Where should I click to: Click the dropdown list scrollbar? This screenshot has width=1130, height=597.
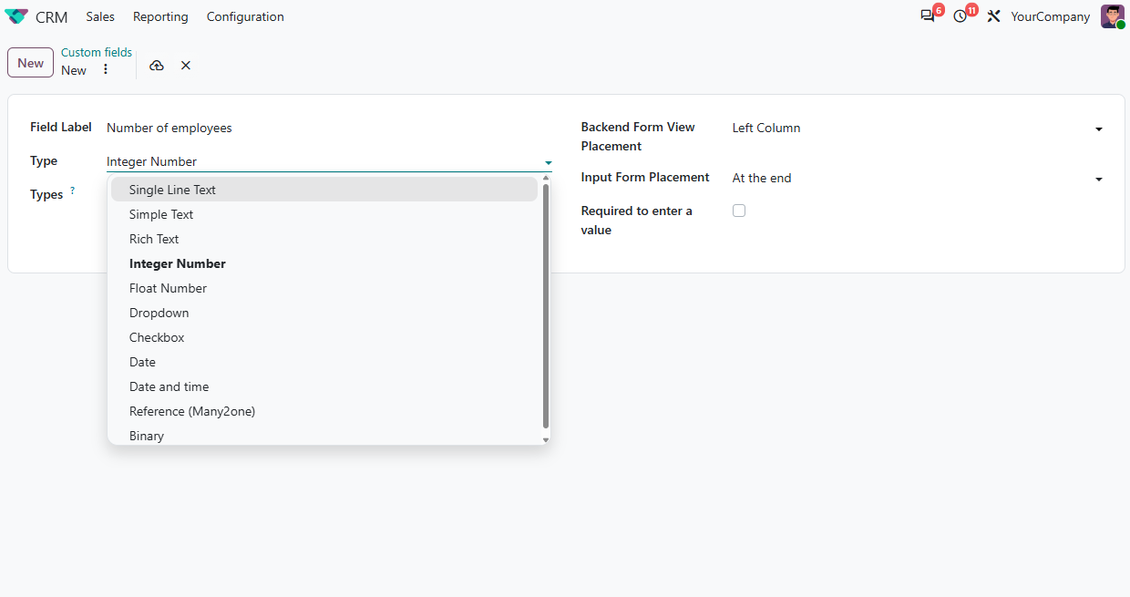(x=546, y=306)
